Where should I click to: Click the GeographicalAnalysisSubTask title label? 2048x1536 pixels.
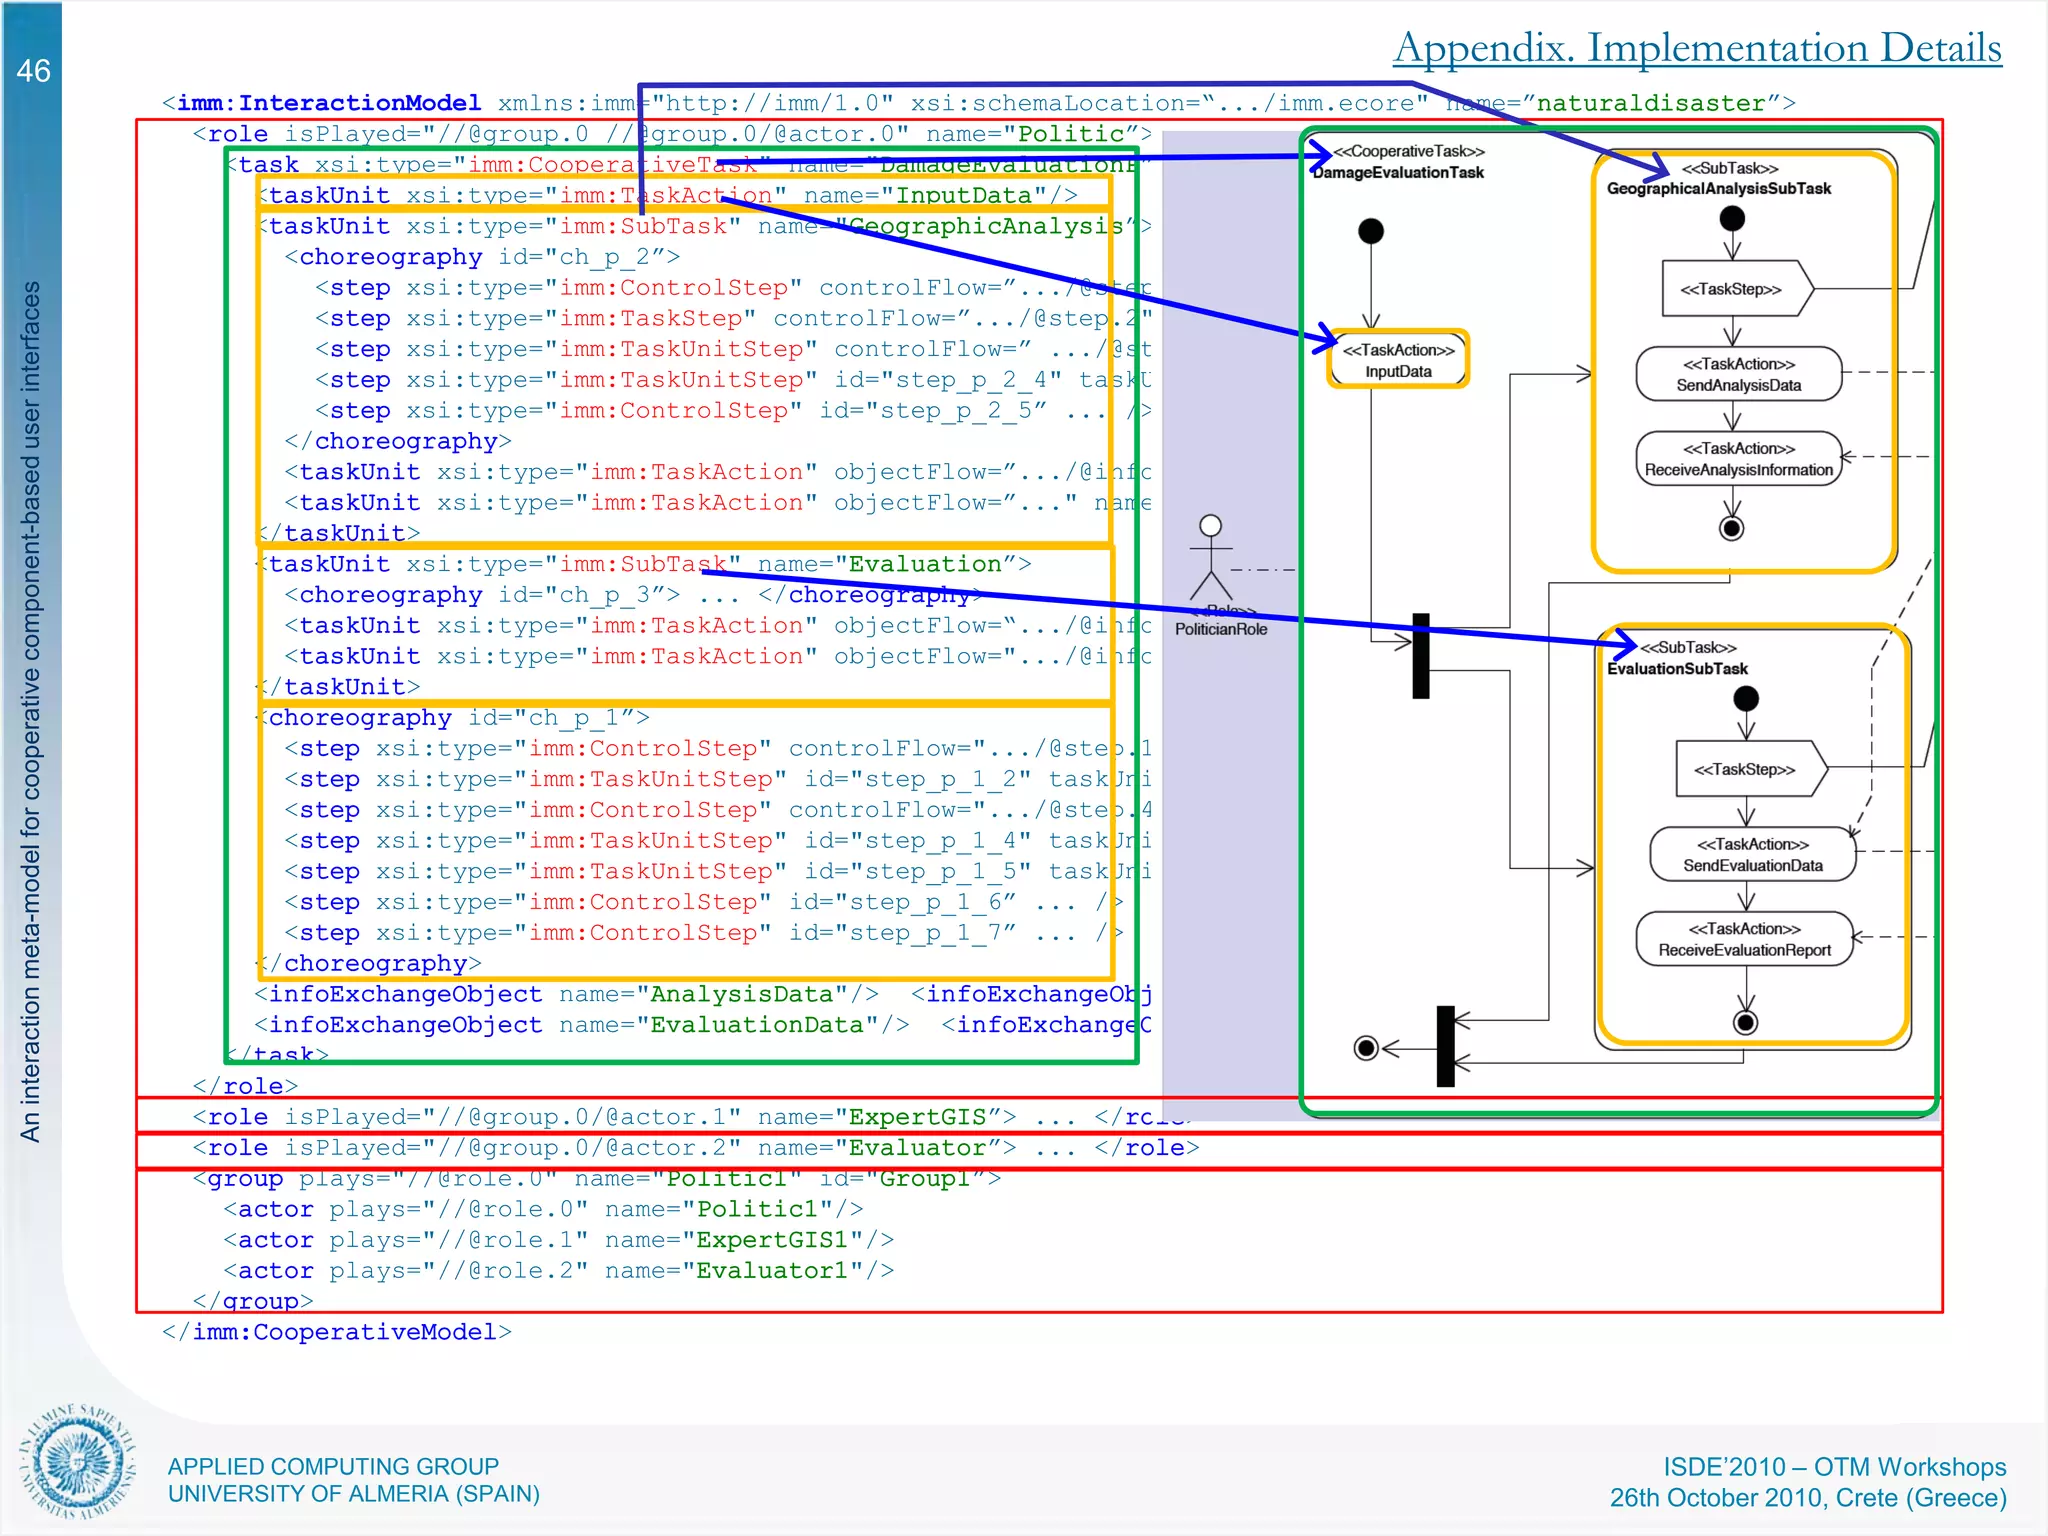tap(1718, 189)
